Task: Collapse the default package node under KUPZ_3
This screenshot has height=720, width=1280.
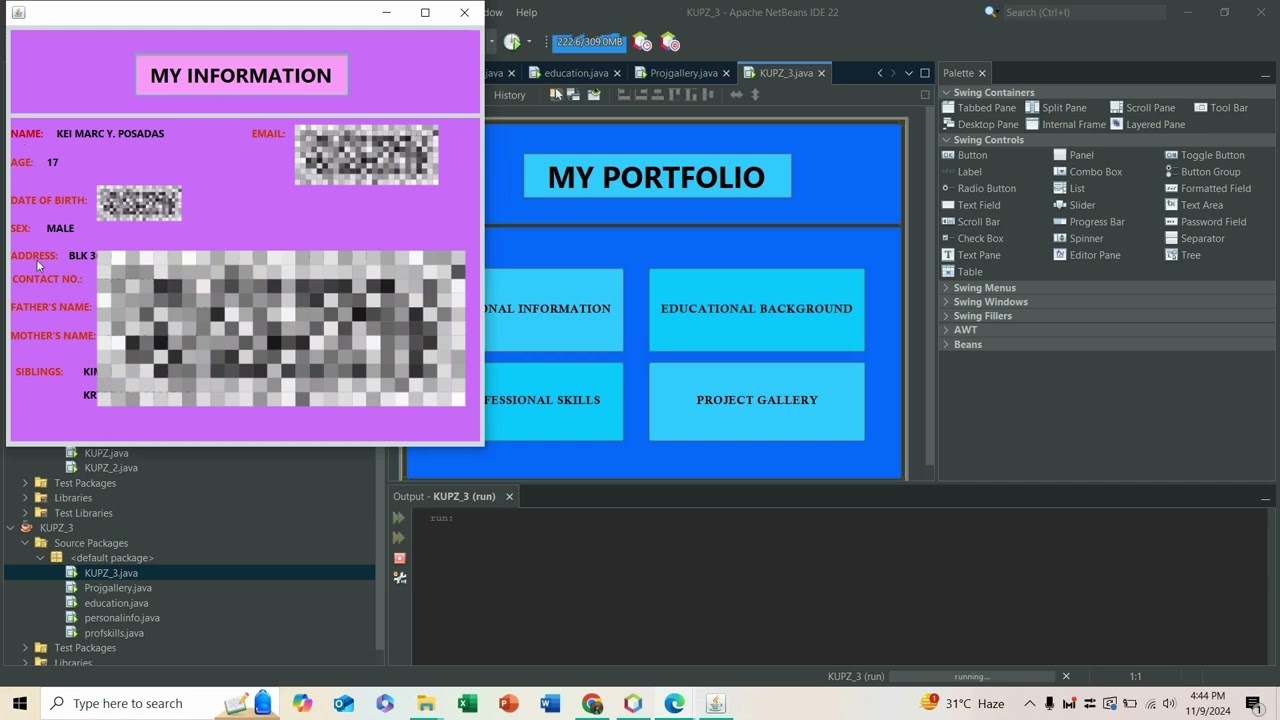Action: click(41, 558)
